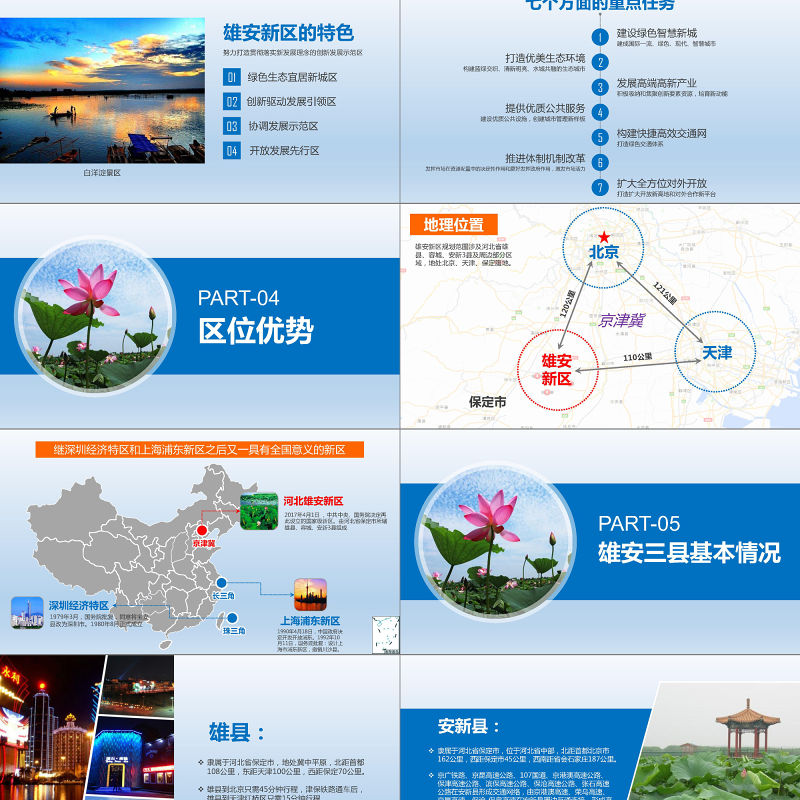The image size is (800, 800).
Task: Select the 02 number box beside 创新驱动发展引领区
Action: pos(232,102)
